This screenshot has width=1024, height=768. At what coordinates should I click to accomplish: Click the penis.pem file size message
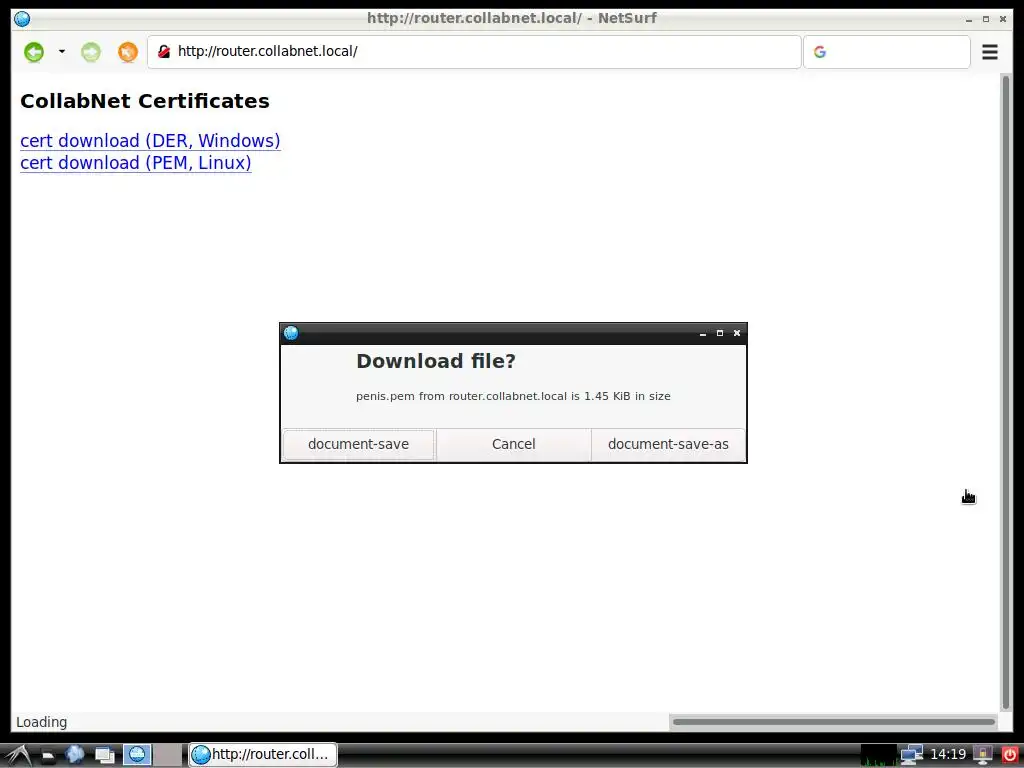pos(513,396)
